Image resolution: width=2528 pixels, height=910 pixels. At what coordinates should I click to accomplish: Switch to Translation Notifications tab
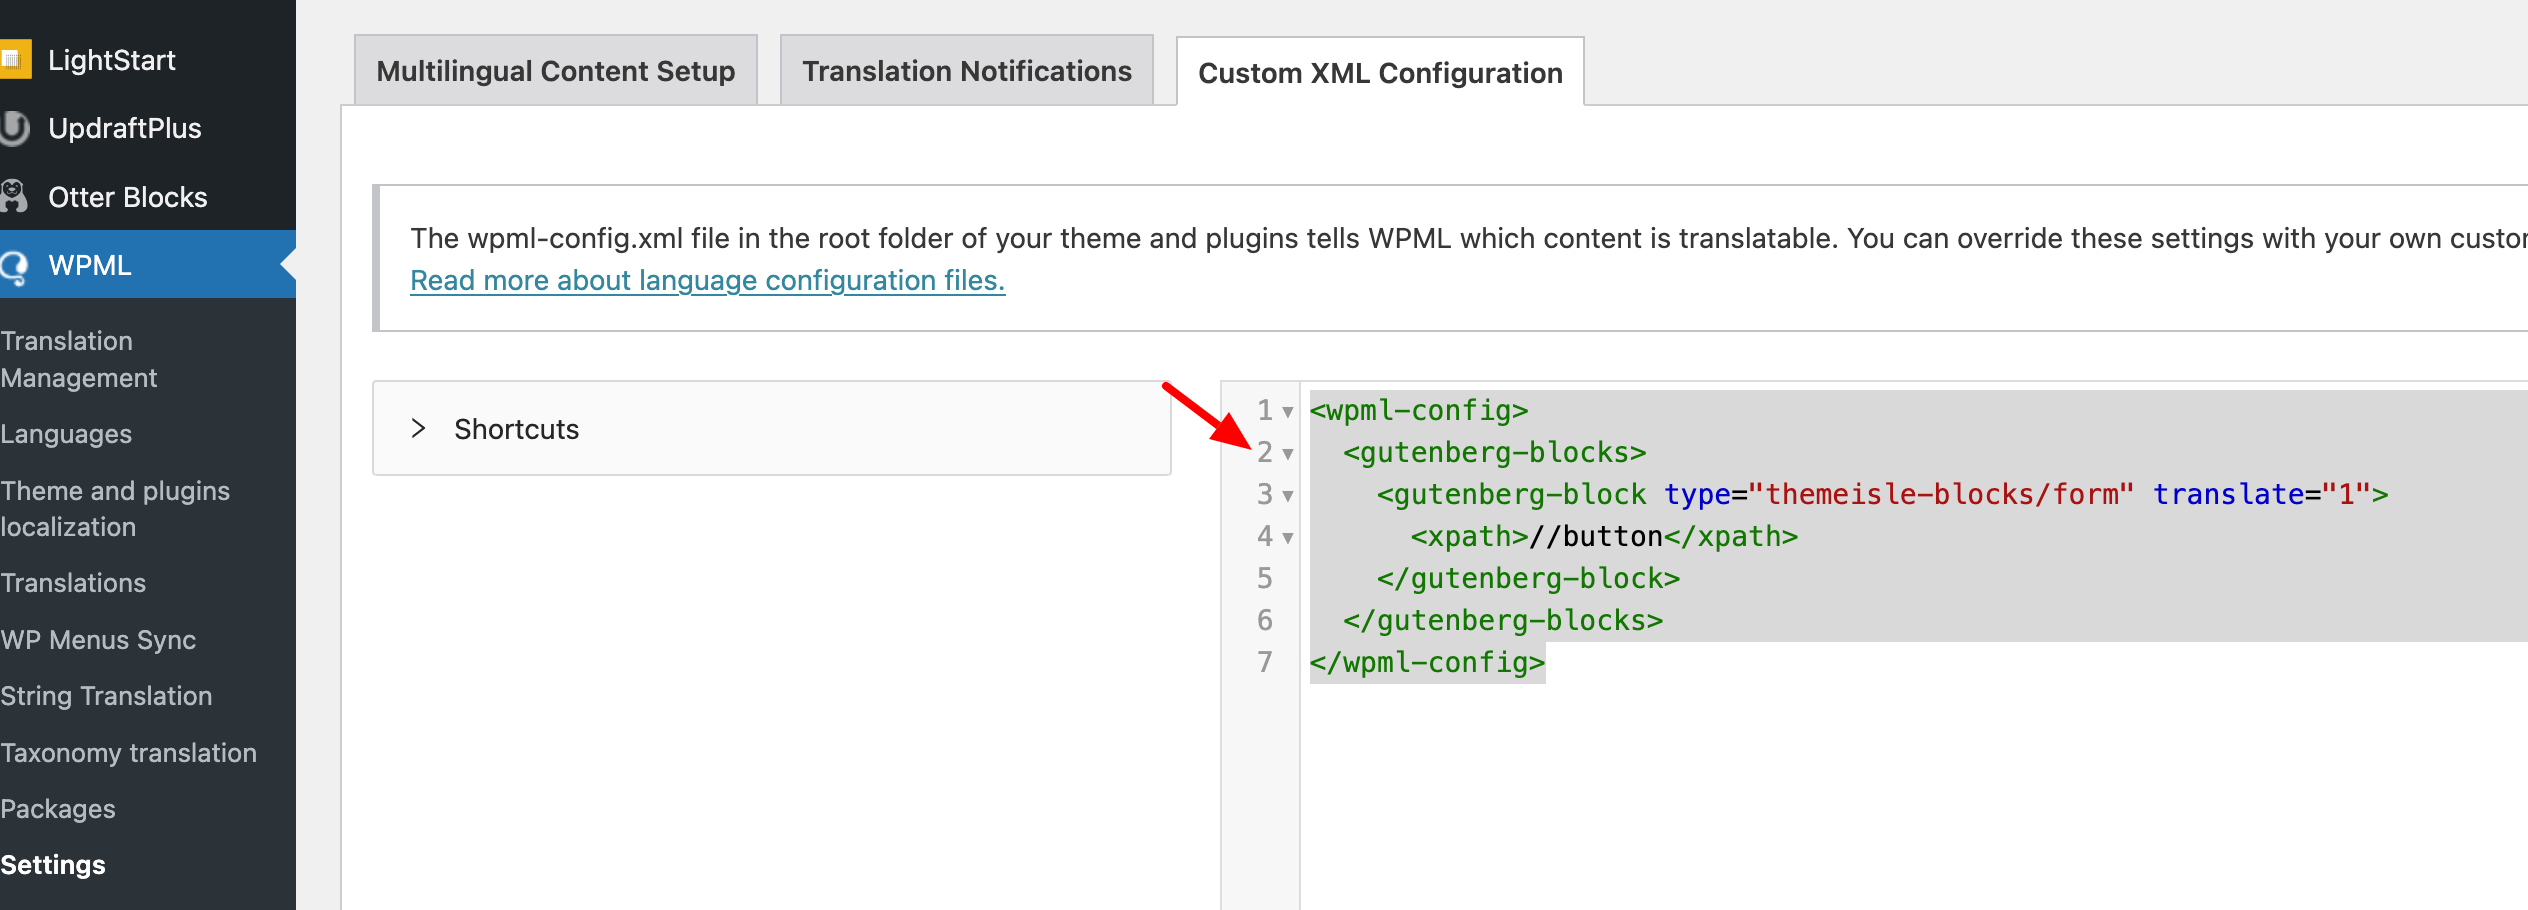pyautogui.click(x=967, y=71)
